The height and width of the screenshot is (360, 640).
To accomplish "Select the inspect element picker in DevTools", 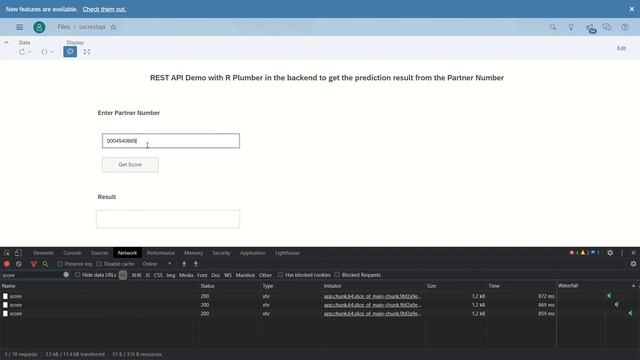I will click(7, 253).
